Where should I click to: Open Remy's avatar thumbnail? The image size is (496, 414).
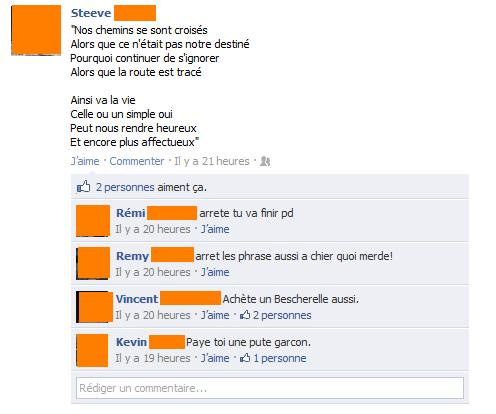[x=93, y=263]
